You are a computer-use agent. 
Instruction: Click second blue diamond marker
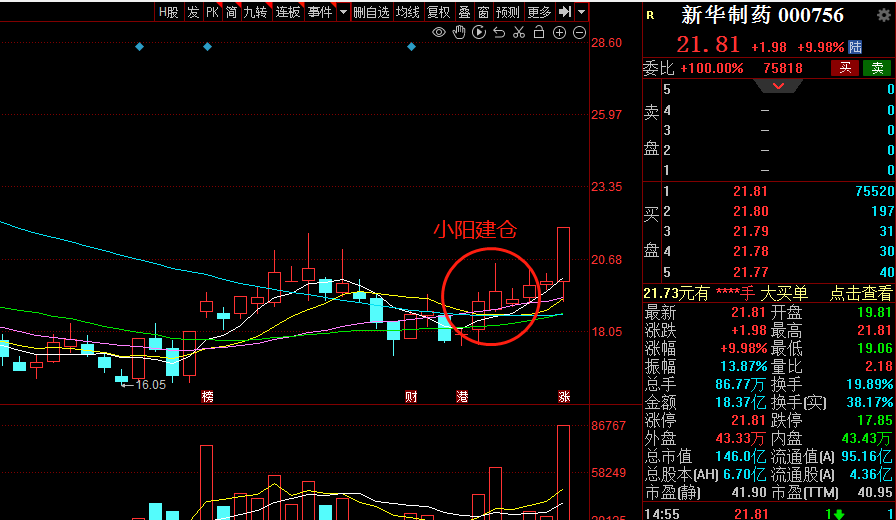pos(207,47)
